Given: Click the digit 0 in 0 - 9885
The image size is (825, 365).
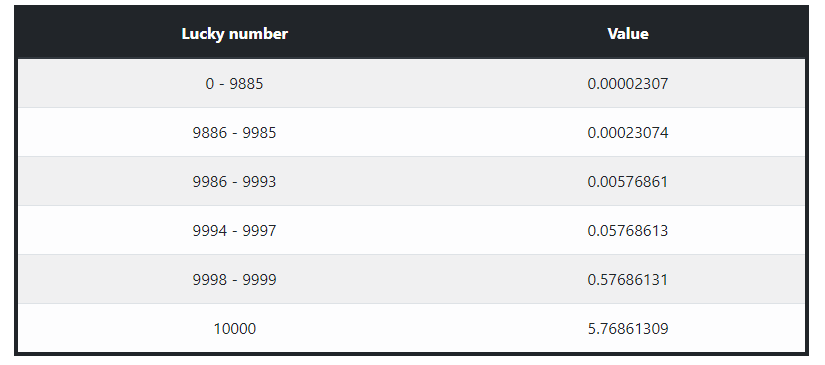Looking at the screenshot, I should point(210,84).
